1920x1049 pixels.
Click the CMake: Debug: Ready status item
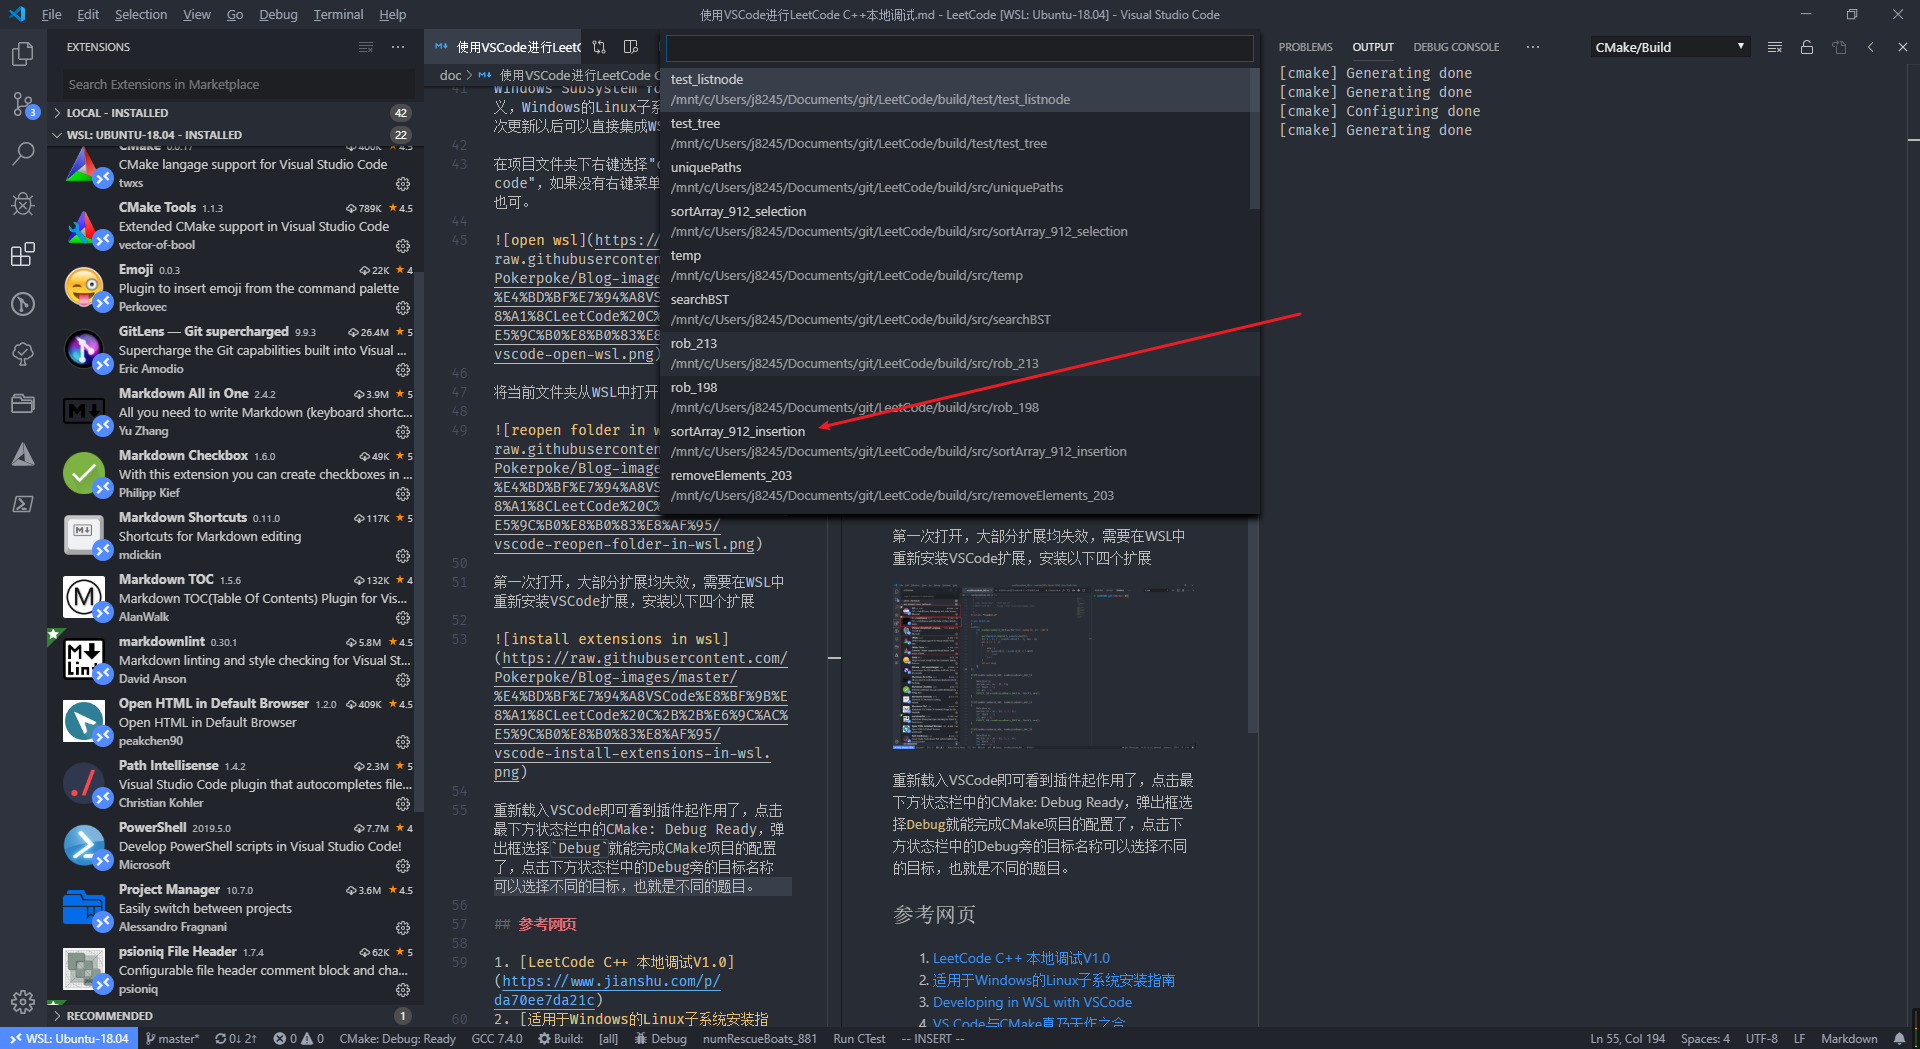point(397,1039)
